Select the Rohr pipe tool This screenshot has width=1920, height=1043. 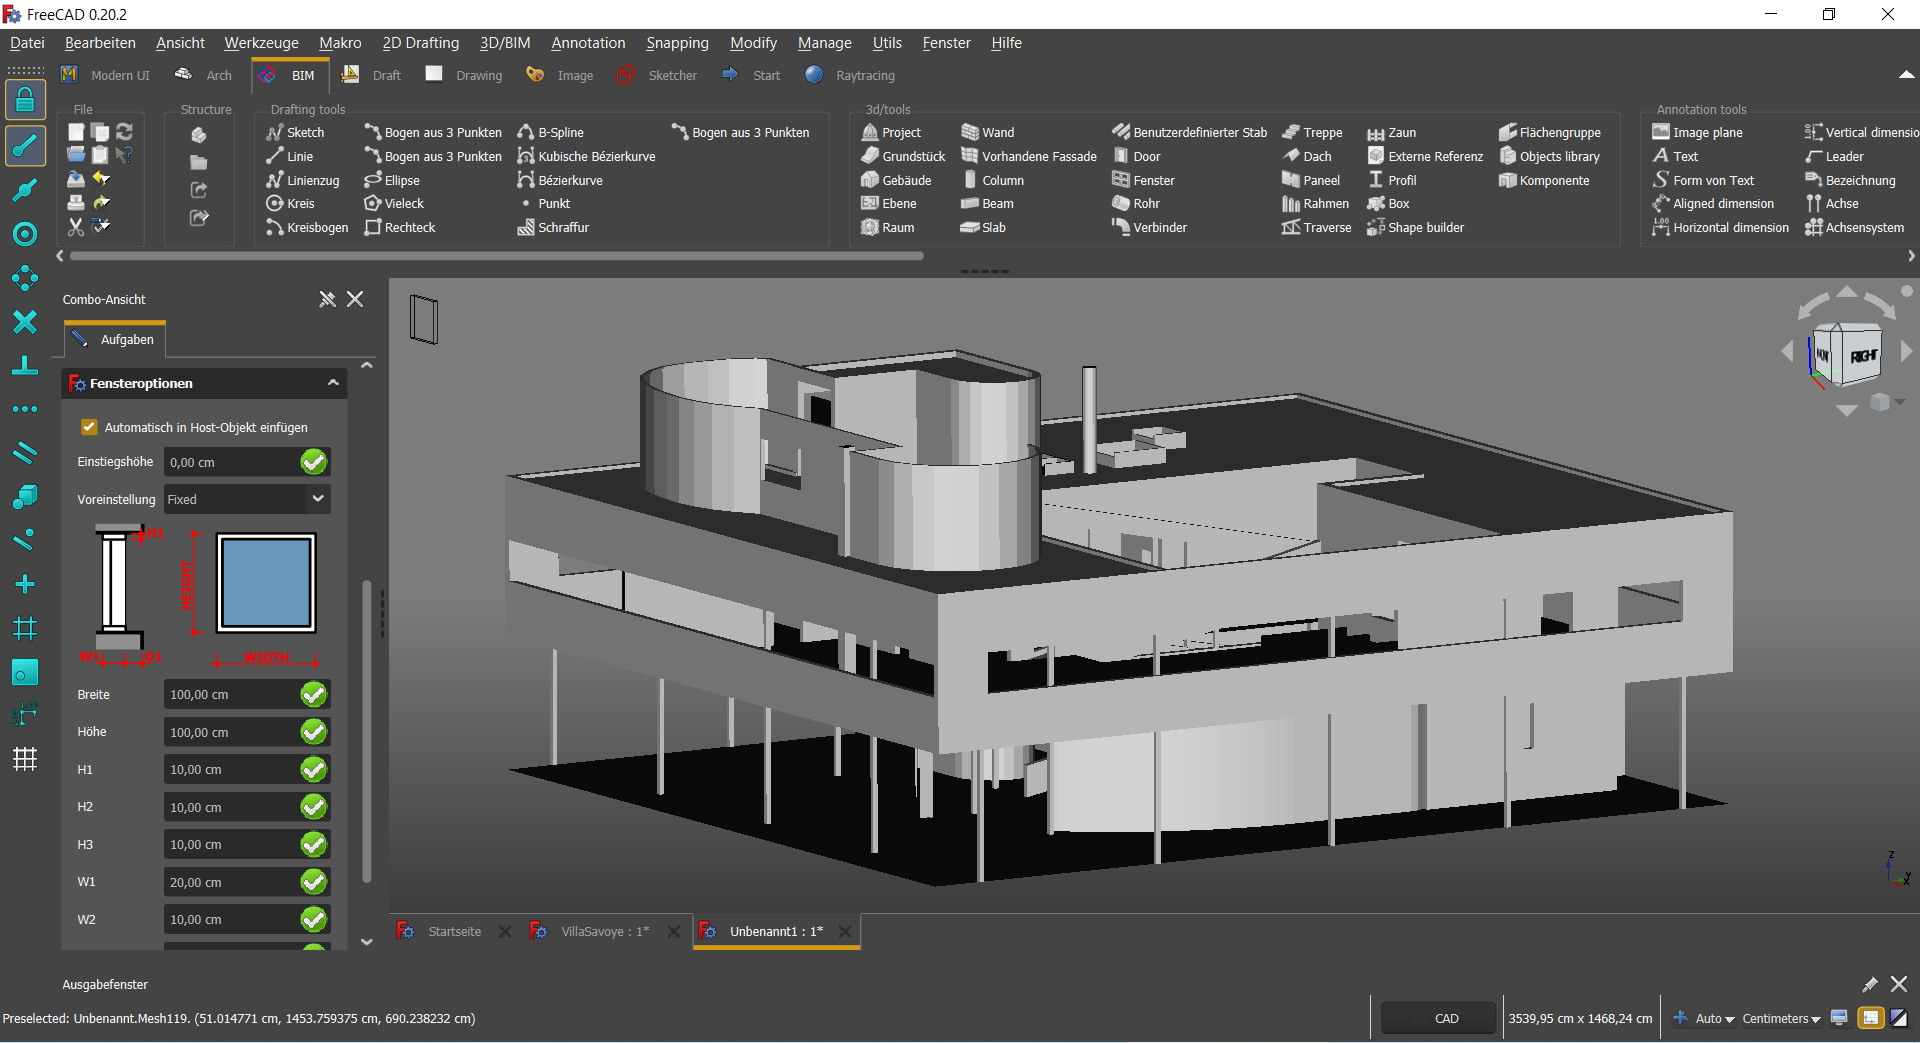pyautogui.click(x=1136, y=203)
